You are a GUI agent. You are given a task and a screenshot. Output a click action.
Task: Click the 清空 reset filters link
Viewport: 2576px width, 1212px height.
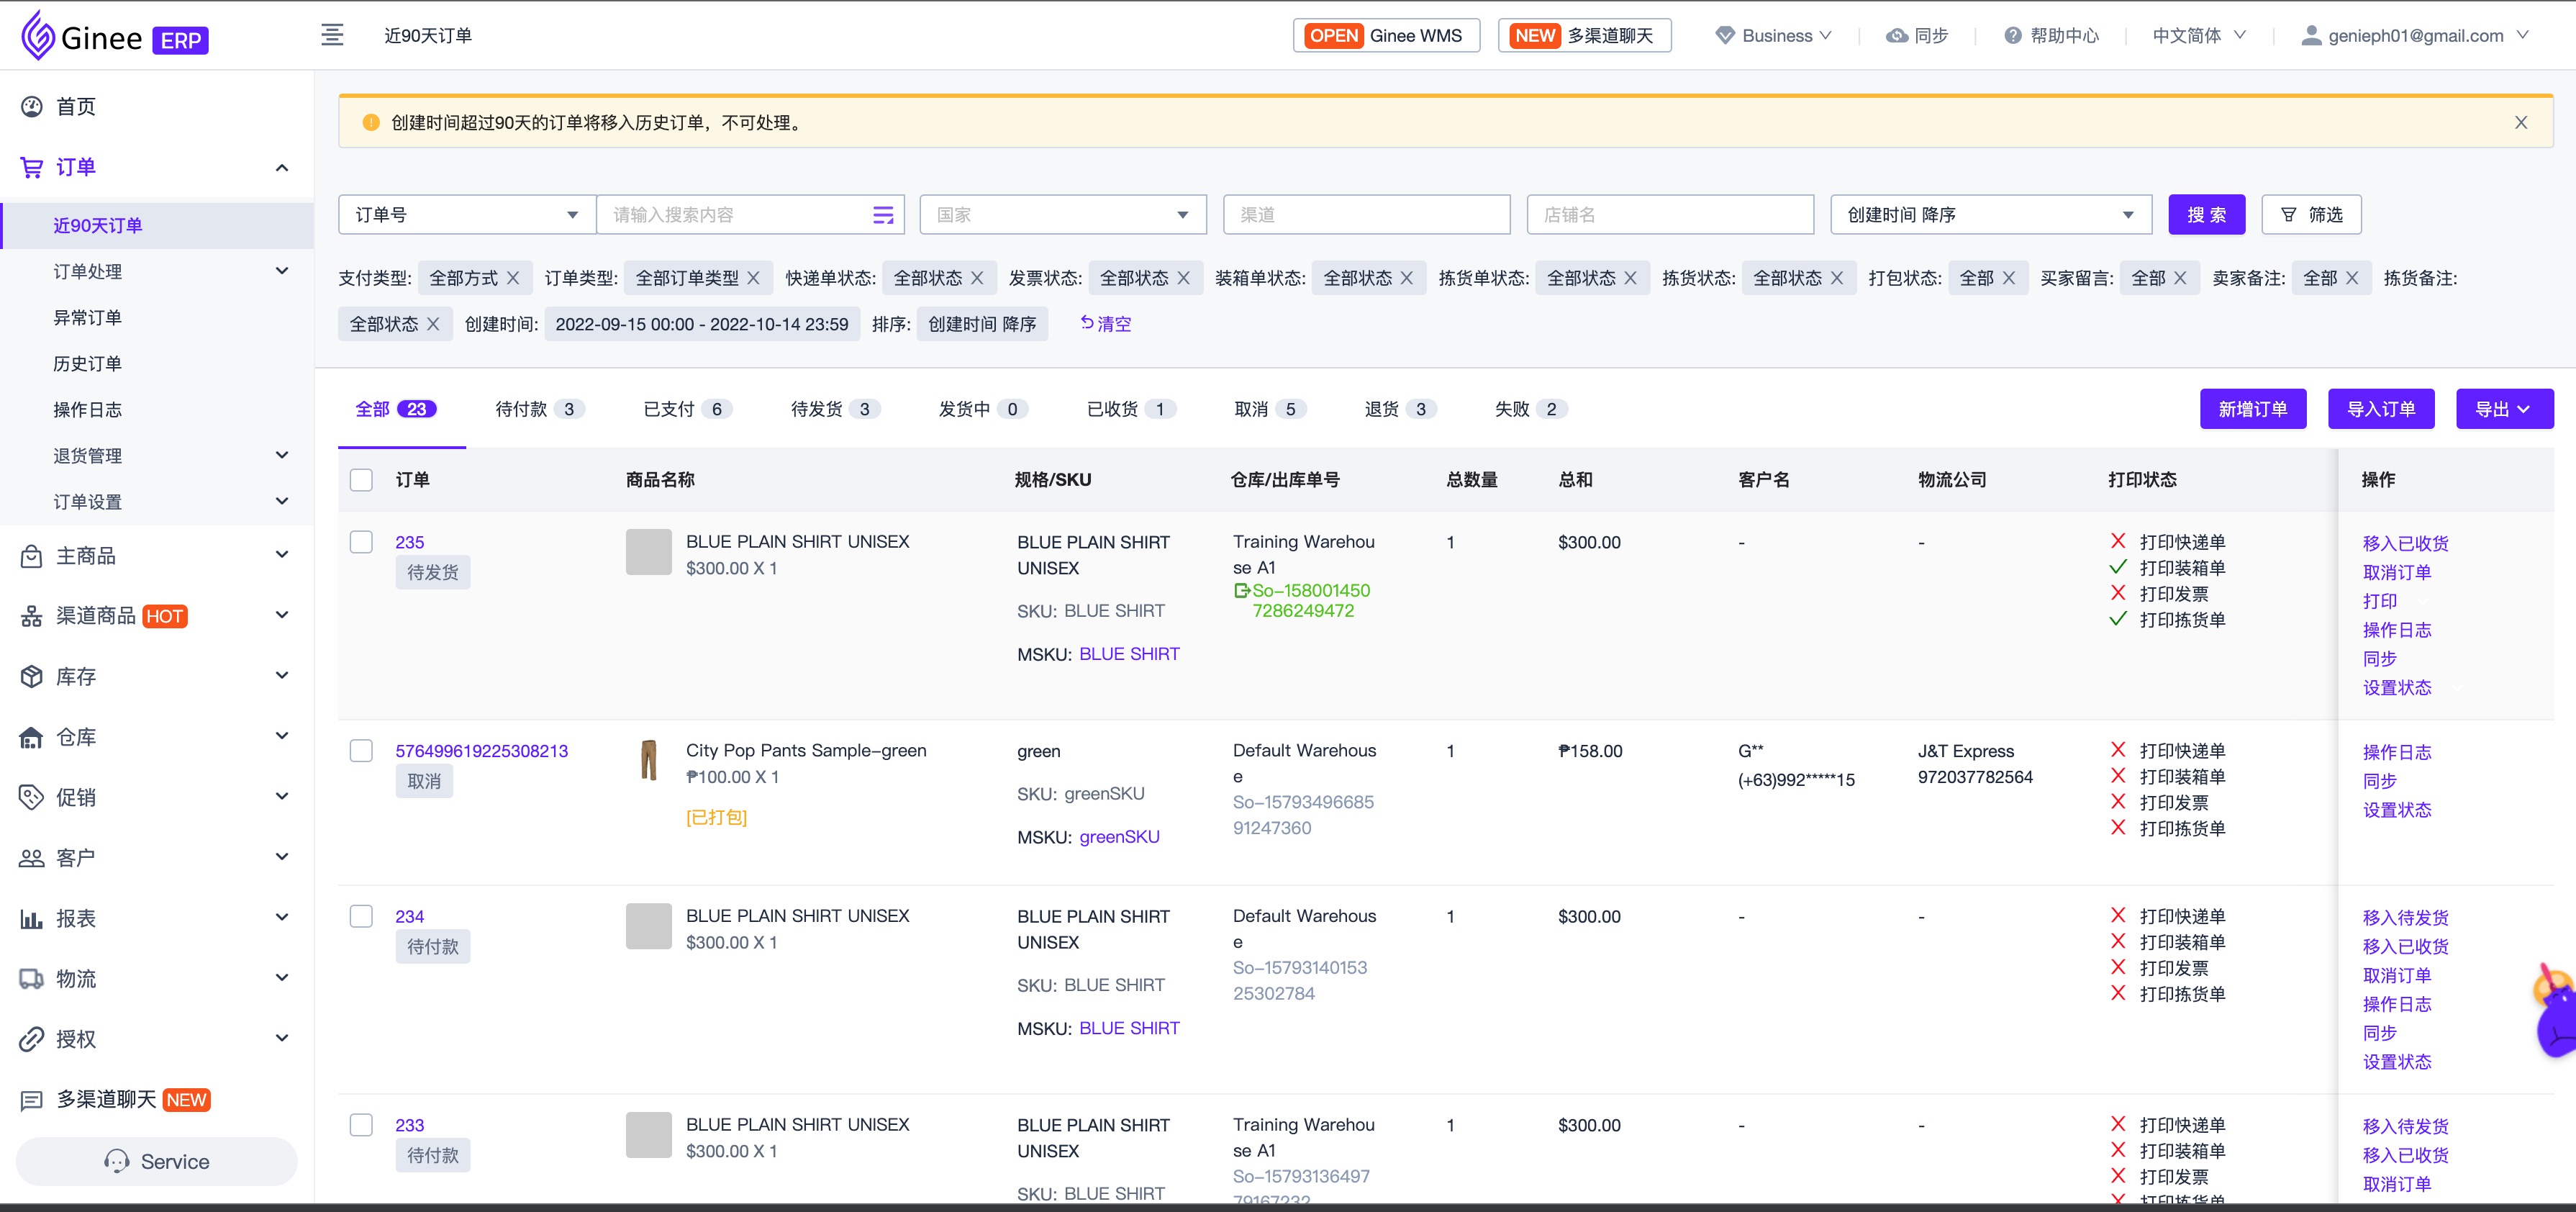pyautogui.click(x=1105, y=324)
